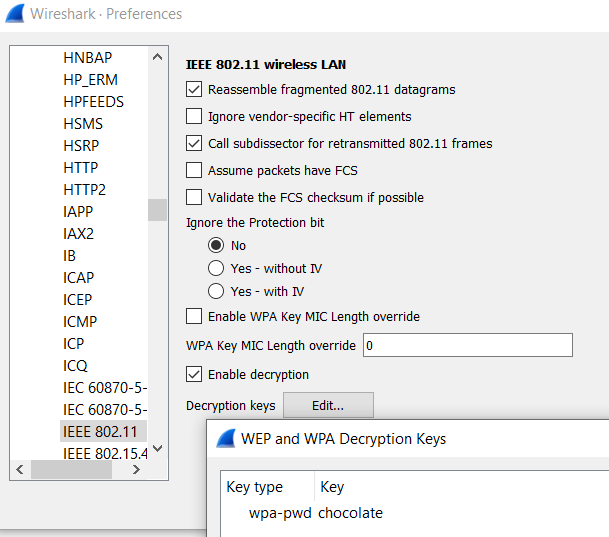Select the wpa-pwd key type cell
Screen dimensions: 609x537
point(280,513)
